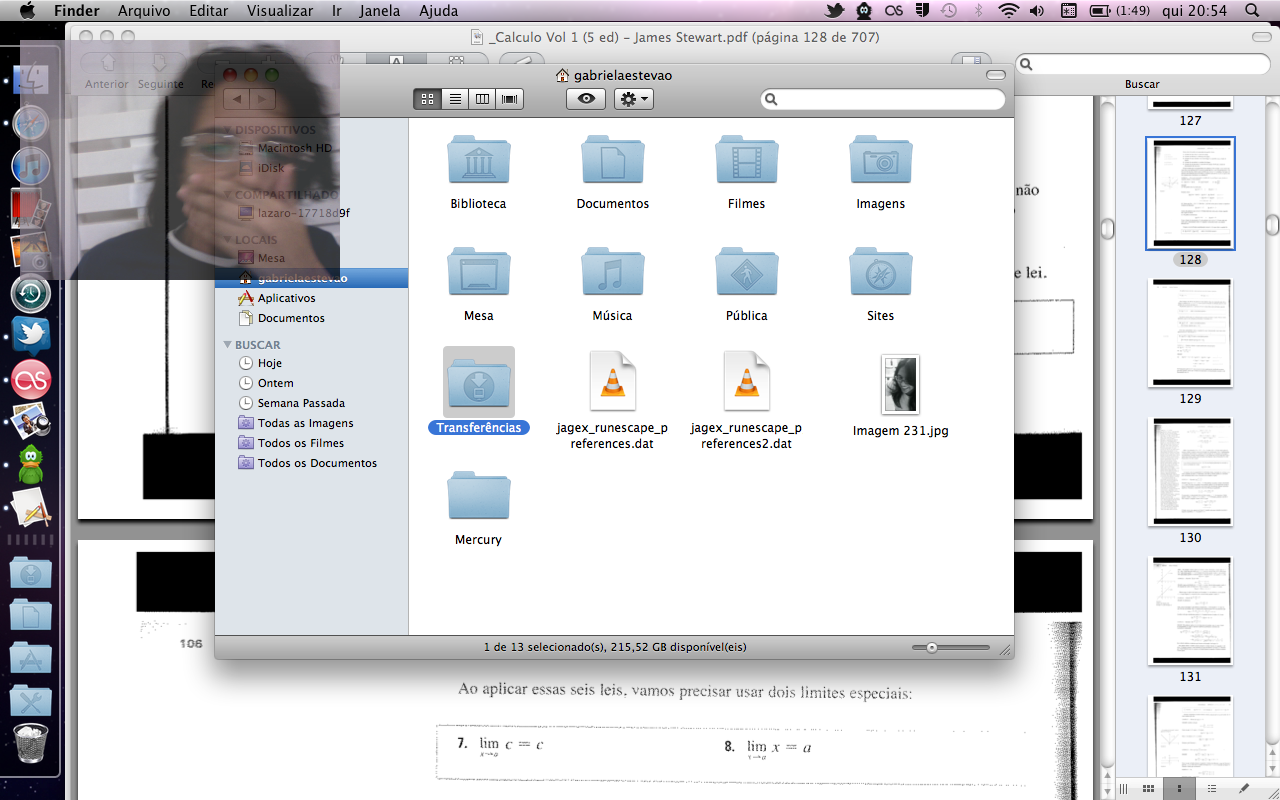Switch Finder to icon view
Image resolution: width=1280 pixels, height=800 pixels.
click(427, 99)
